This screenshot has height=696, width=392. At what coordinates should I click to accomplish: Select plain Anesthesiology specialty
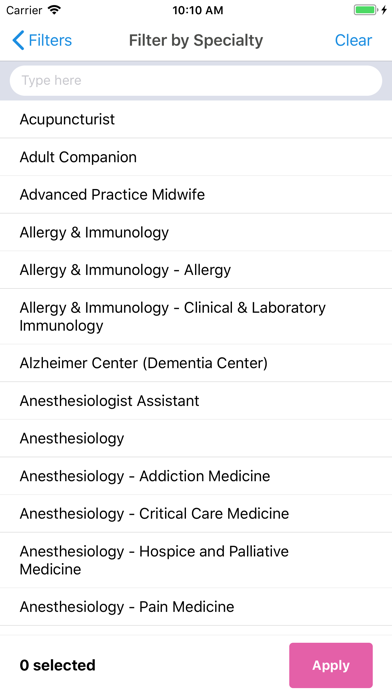point(196,438)
